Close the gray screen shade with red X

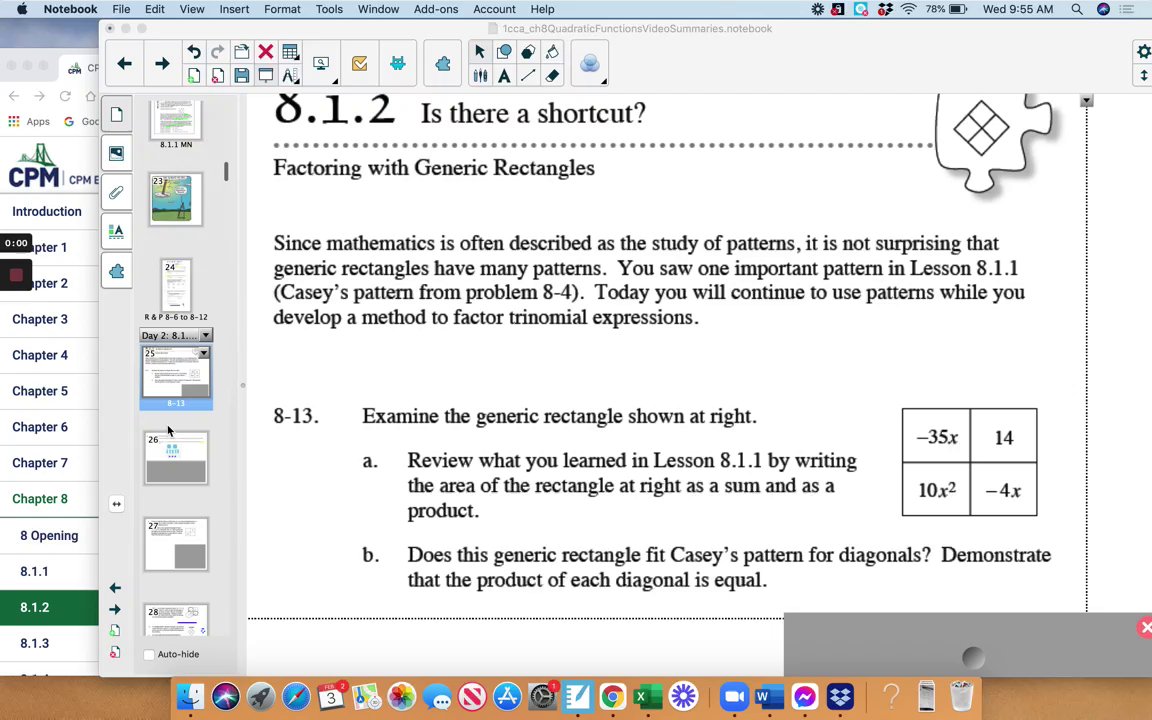(1145, 627)
